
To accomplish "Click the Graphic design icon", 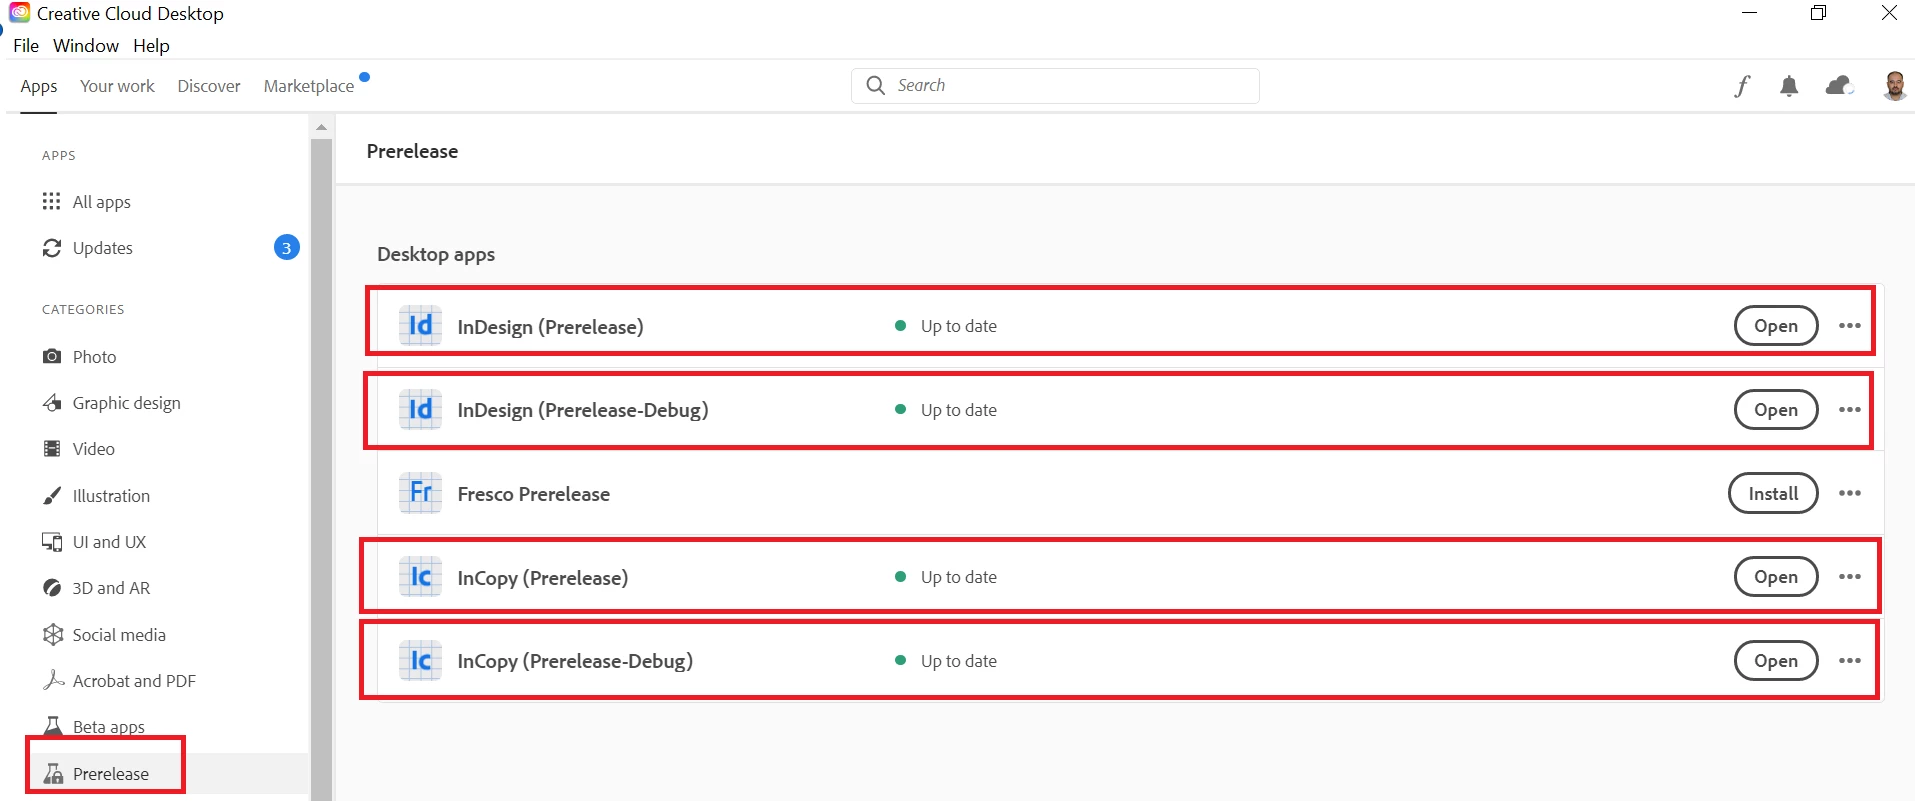I will [x=52, y=402].
